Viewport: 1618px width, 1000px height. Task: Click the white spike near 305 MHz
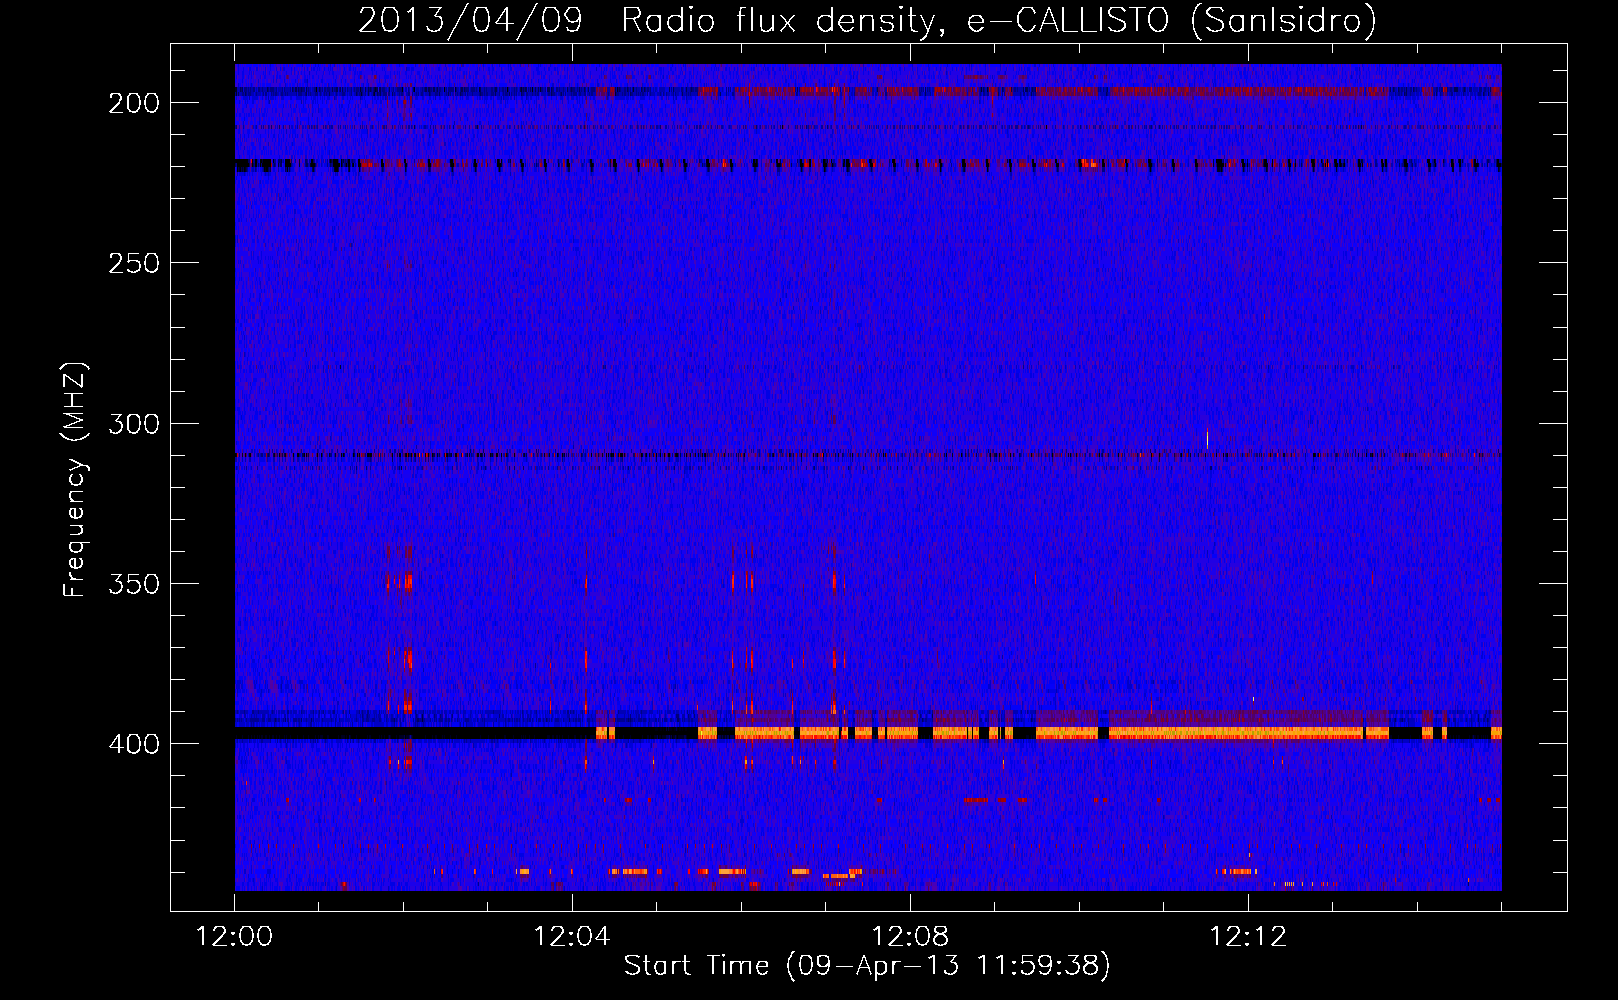pyautogui.click(x=1207, y=439)
